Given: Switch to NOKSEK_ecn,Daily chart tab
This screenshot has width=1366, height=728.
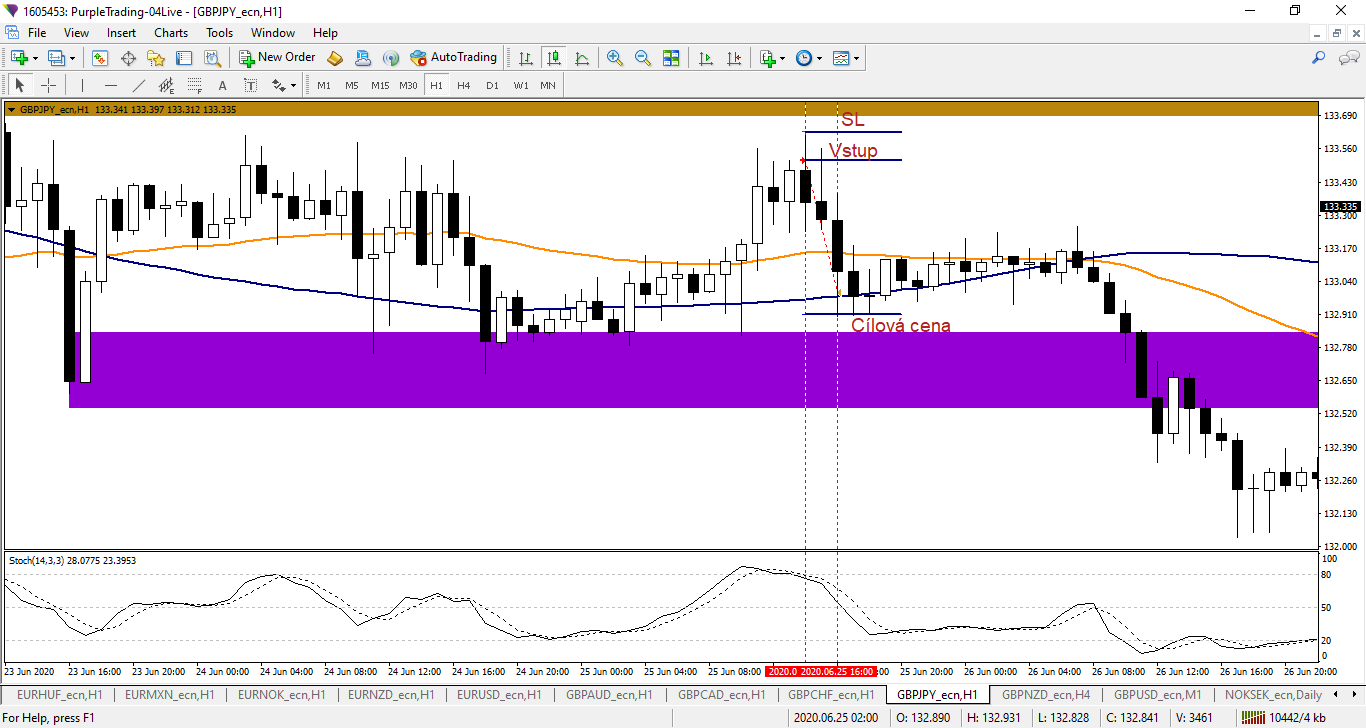Looking at the screenshot, I should pos(1272,694).
